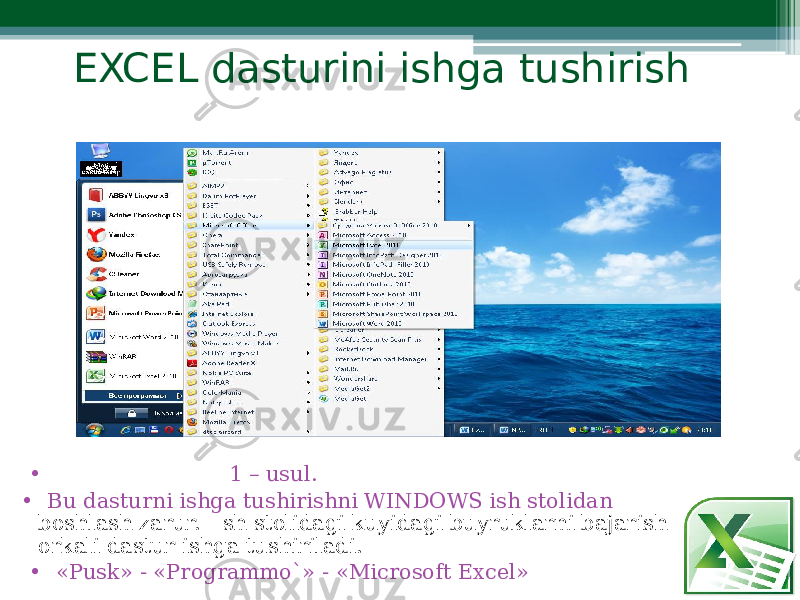Click the All Programs button

coord(134,395)
